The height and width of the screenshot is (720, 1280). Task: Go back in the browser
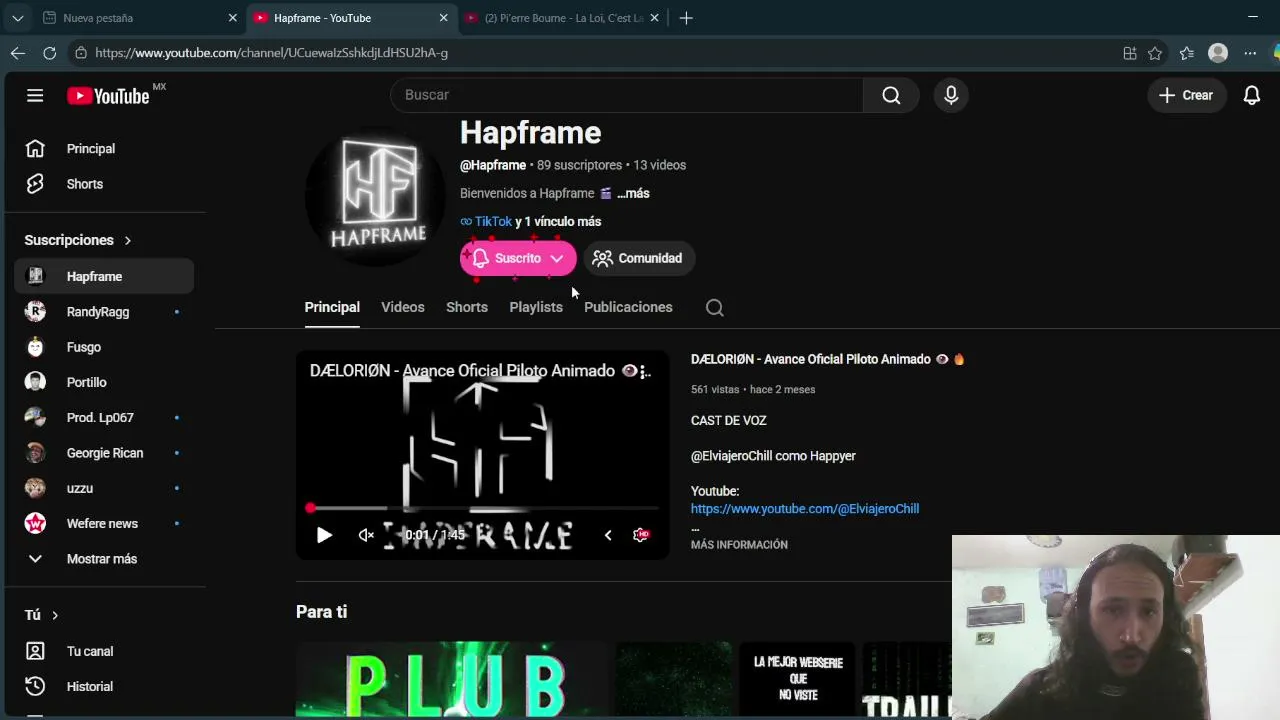(x=18, y=53)
